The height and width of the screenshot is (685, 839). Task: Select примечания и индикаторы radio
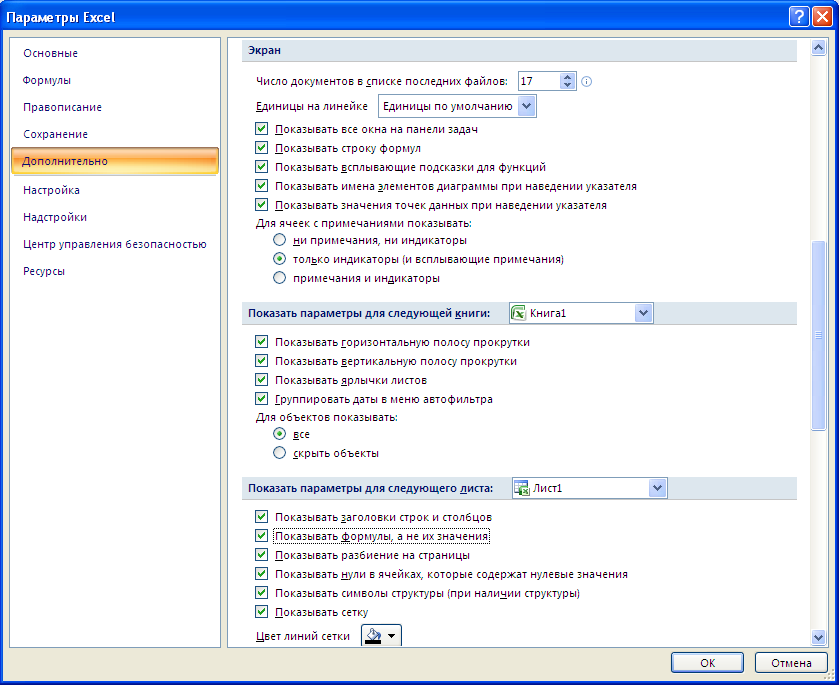click(279, 278)
